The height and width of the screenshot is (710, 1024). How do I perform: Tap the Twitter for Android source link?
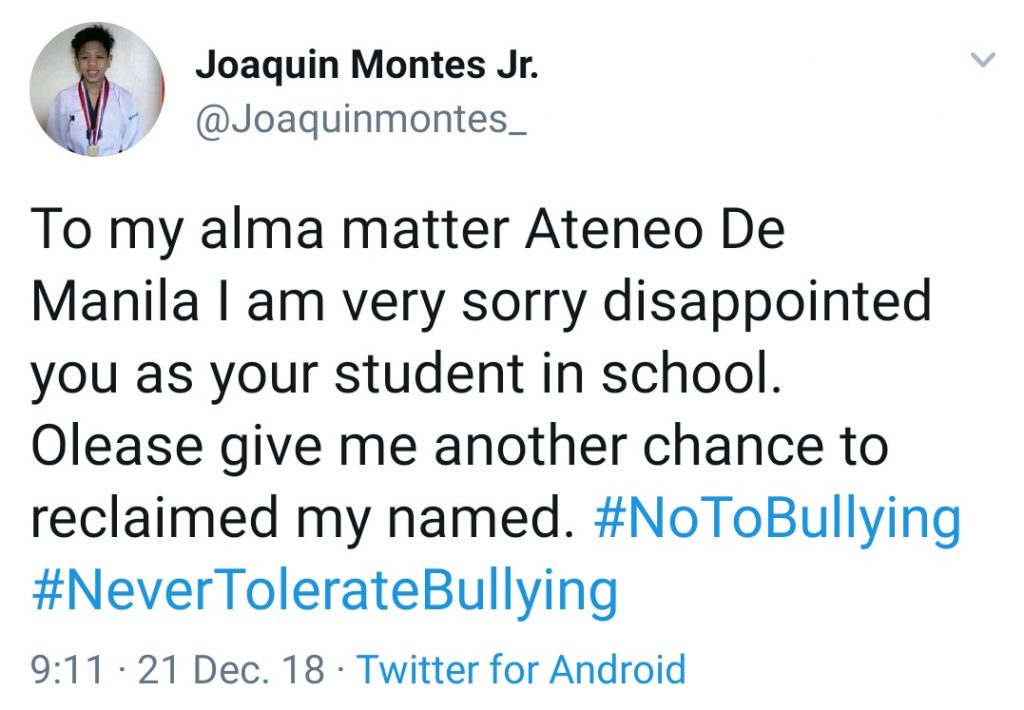pyautogui.click(x=521, y=669)
